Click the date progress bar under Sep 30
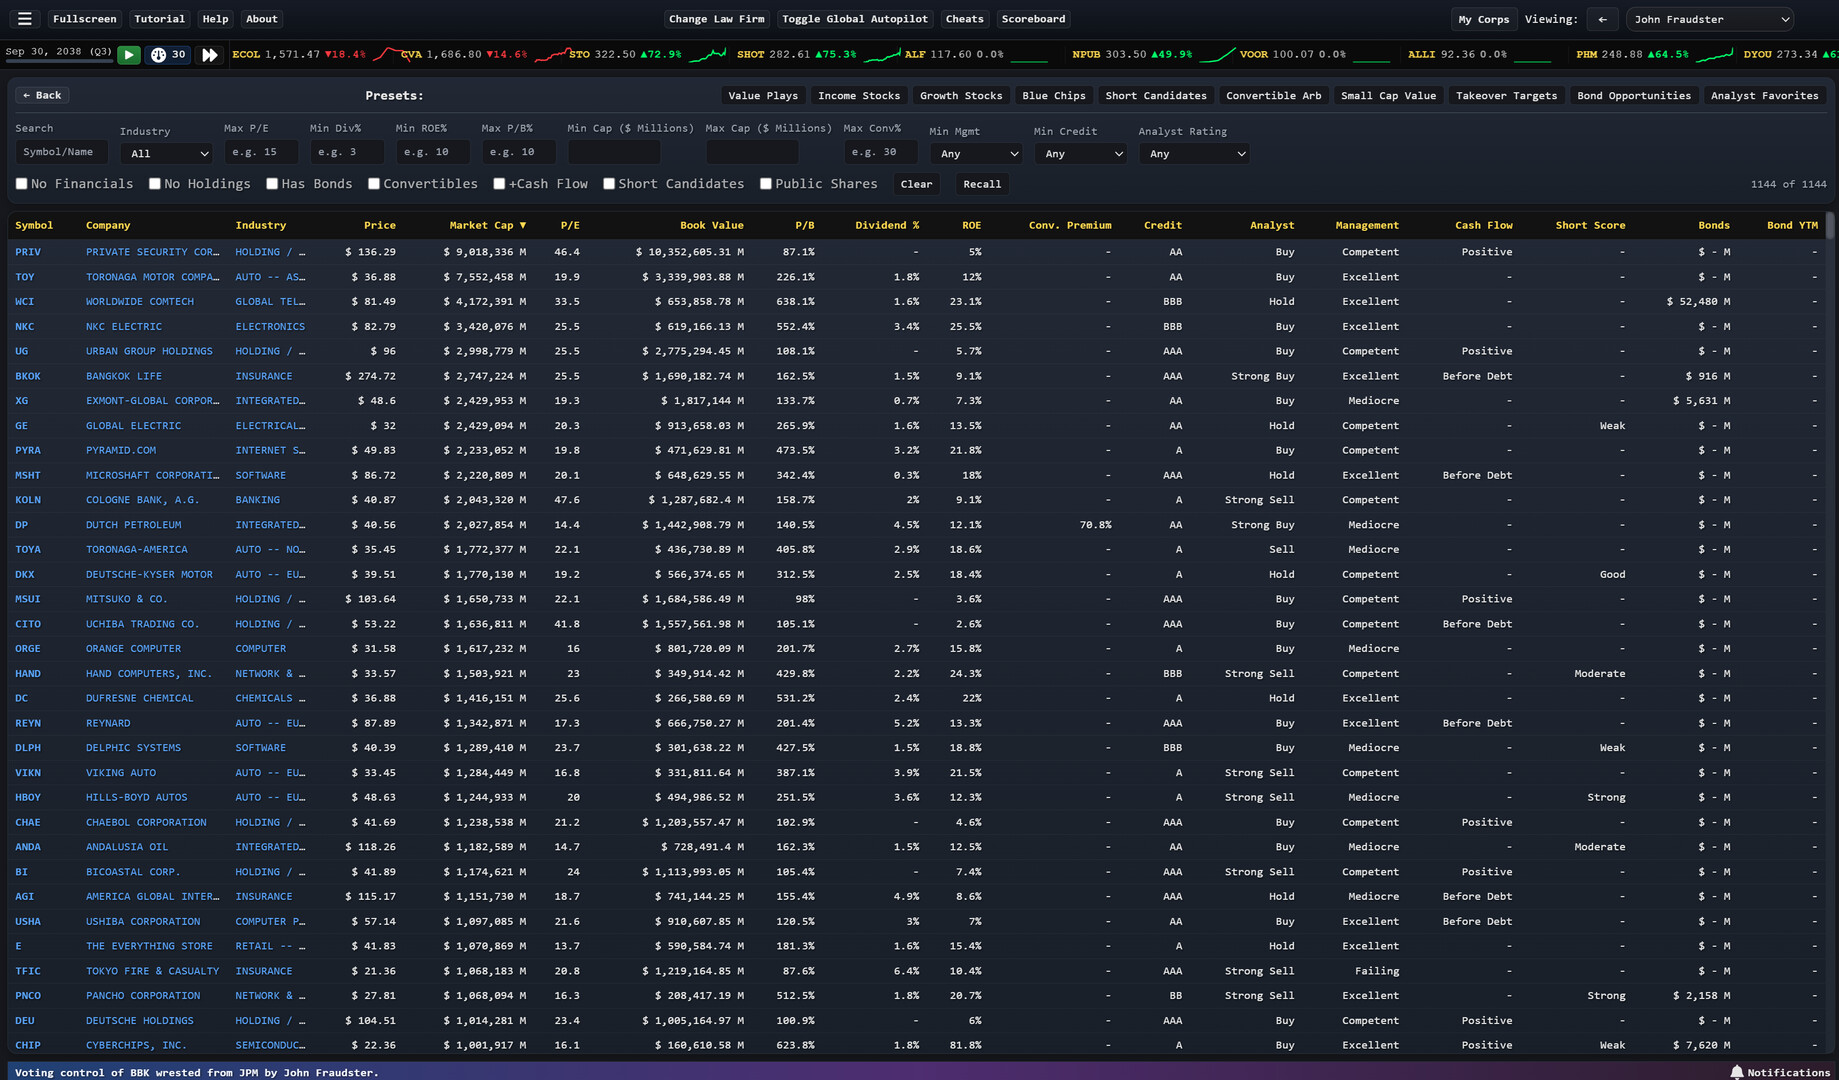The width and height of the screenshot is (1839, 1080). [58, 62]
